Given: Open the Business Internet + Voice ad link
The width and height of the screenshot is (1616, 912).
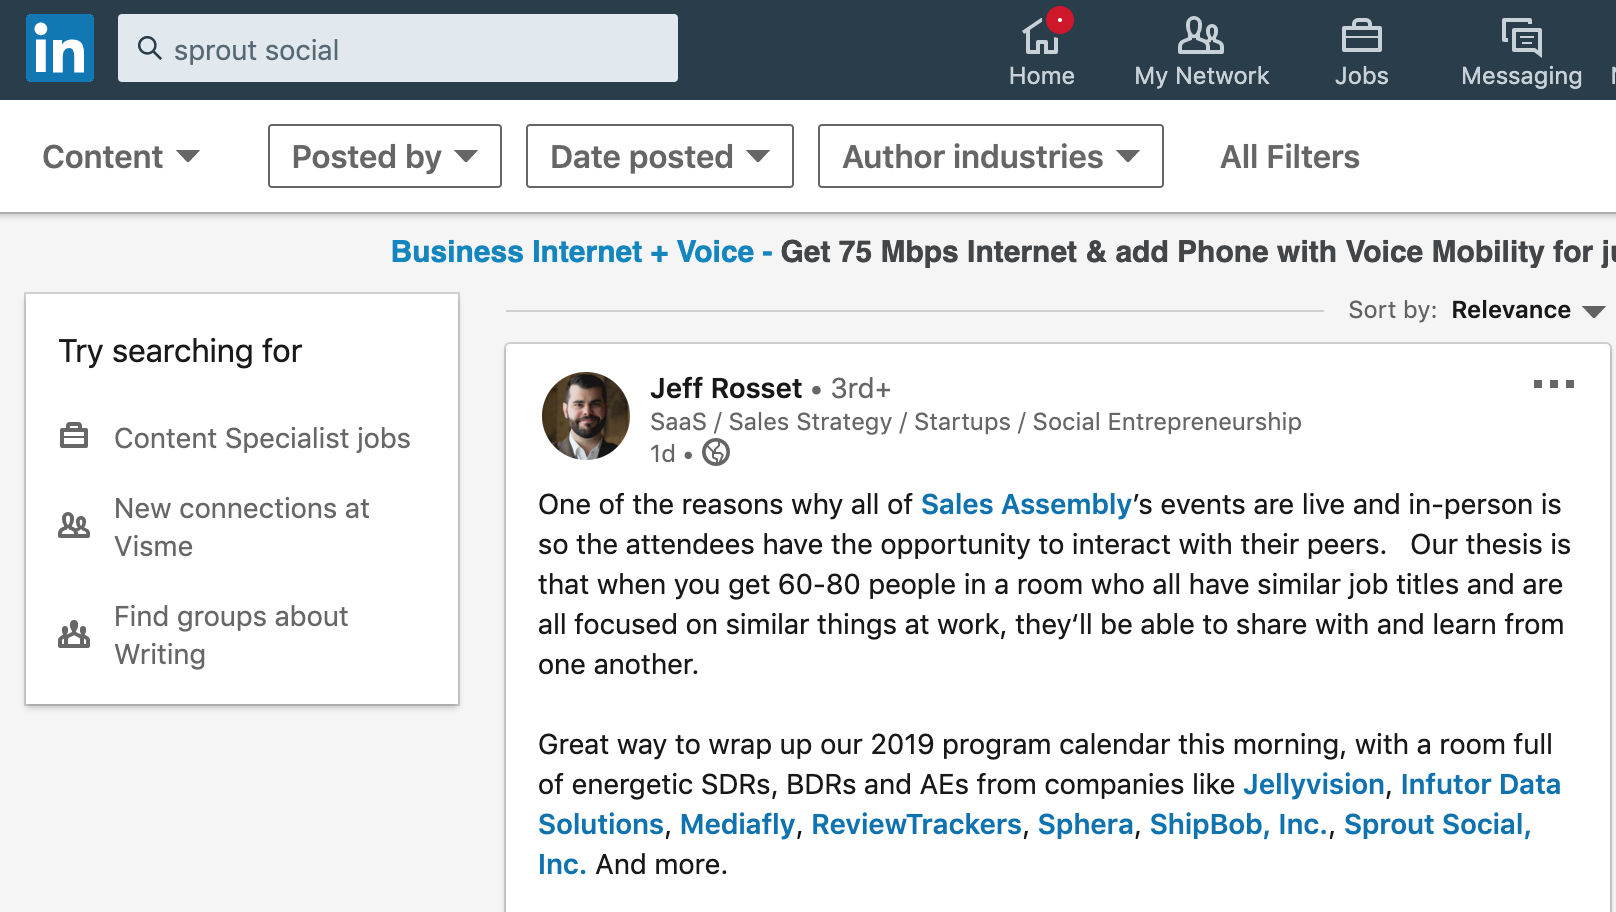Looking at the screenshot, I should click(x=572, y=252).
